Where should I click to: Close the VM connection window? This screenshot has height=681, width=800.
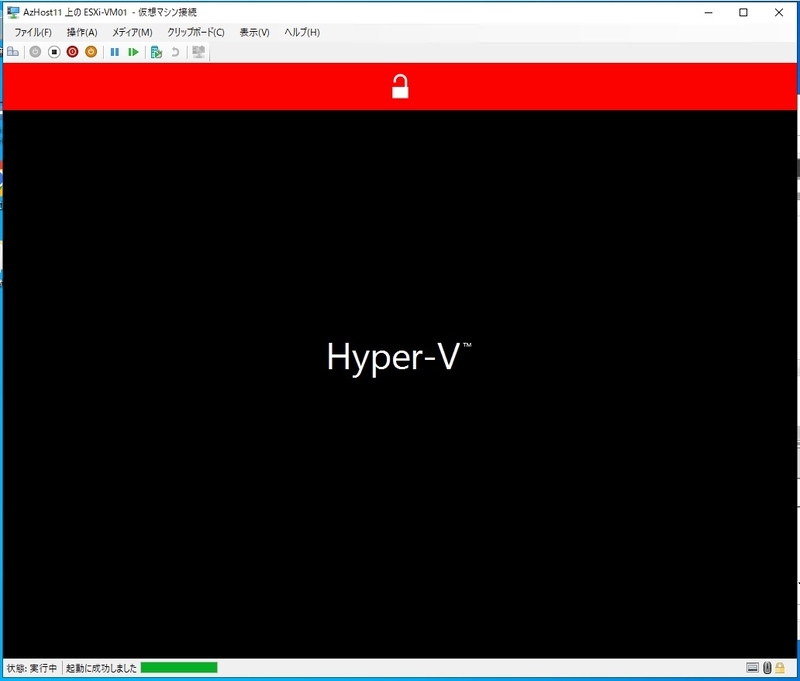(779, 12)
